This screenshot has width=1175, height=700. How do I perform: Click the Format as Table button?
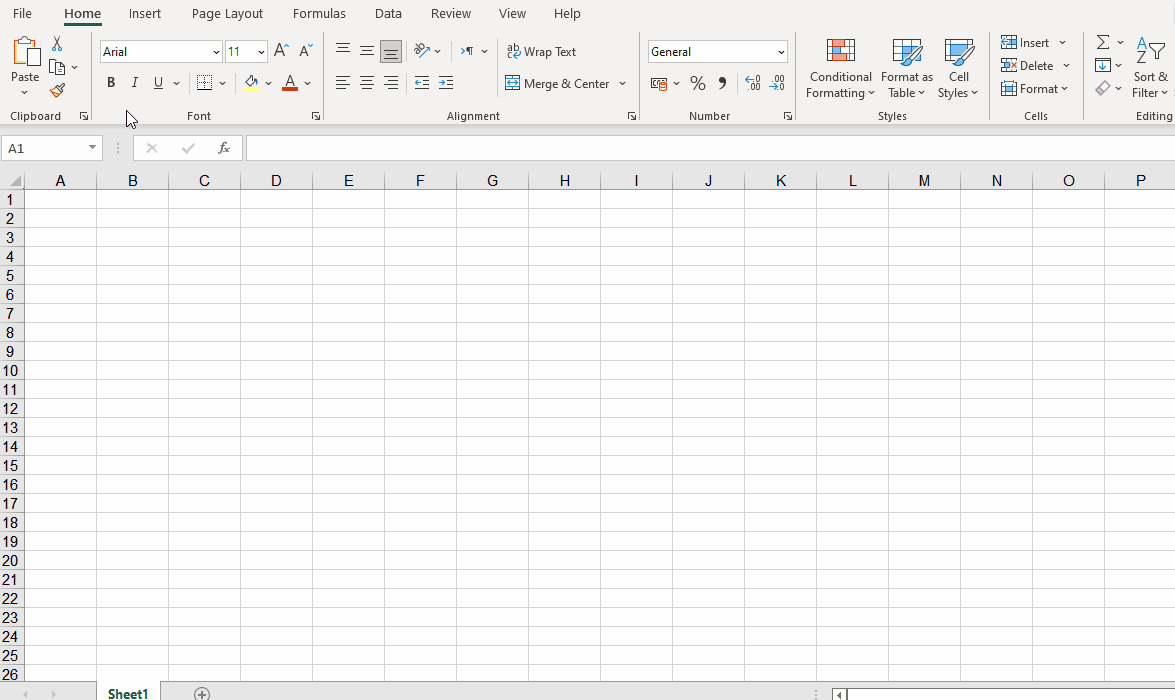[906, 68]
